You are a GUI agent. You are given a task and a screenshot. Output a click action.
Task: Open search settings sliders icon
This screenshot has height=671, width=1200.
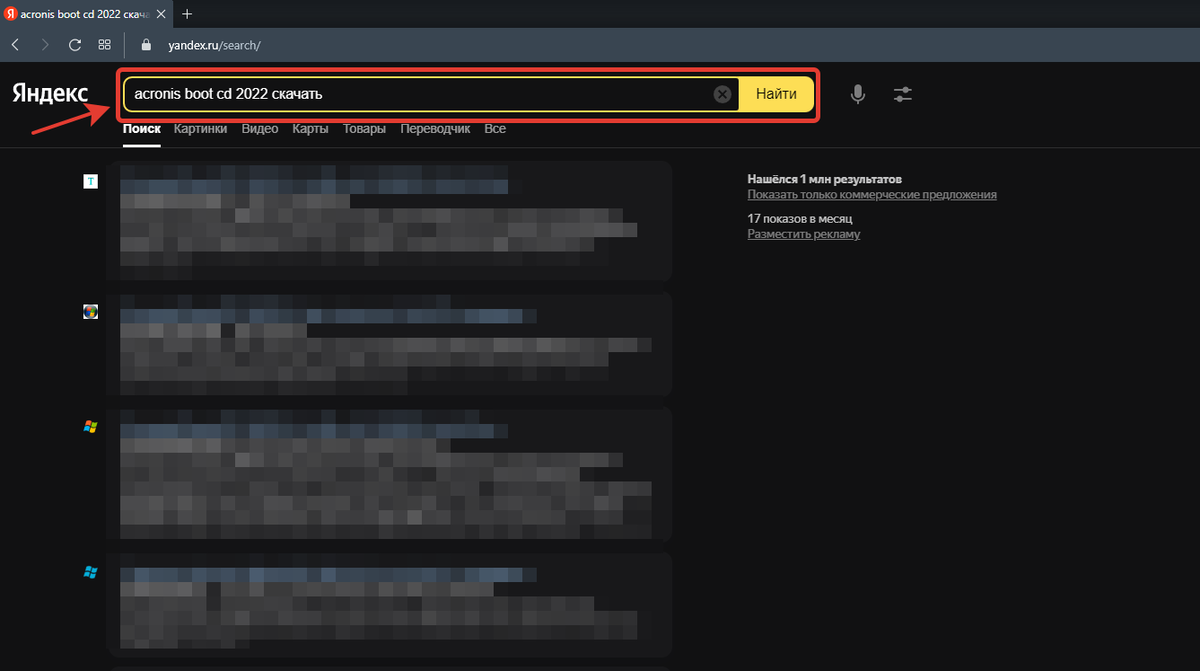click(x=903, y=94)
